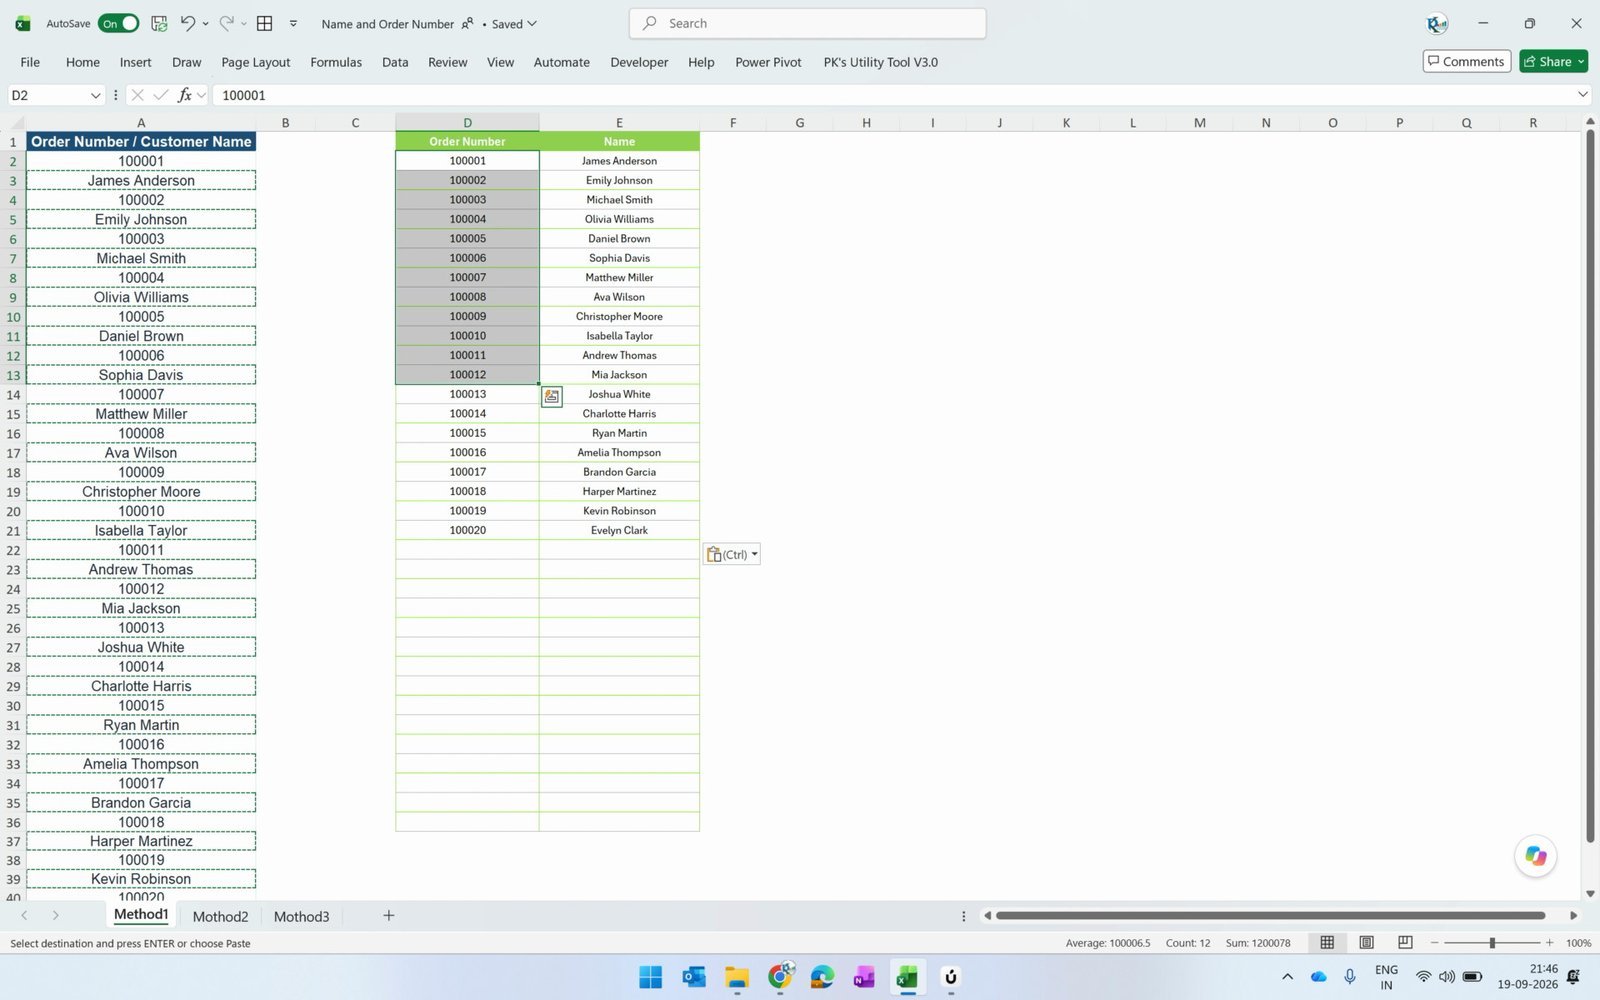The height and width of the screenshot is (1000, 1600).
Task: Open the Automate tab
Action: tap(561, 62)
